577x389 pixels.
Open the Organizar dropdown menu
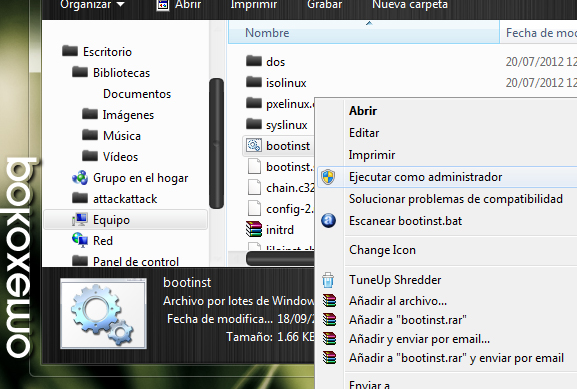click(92, 4)
